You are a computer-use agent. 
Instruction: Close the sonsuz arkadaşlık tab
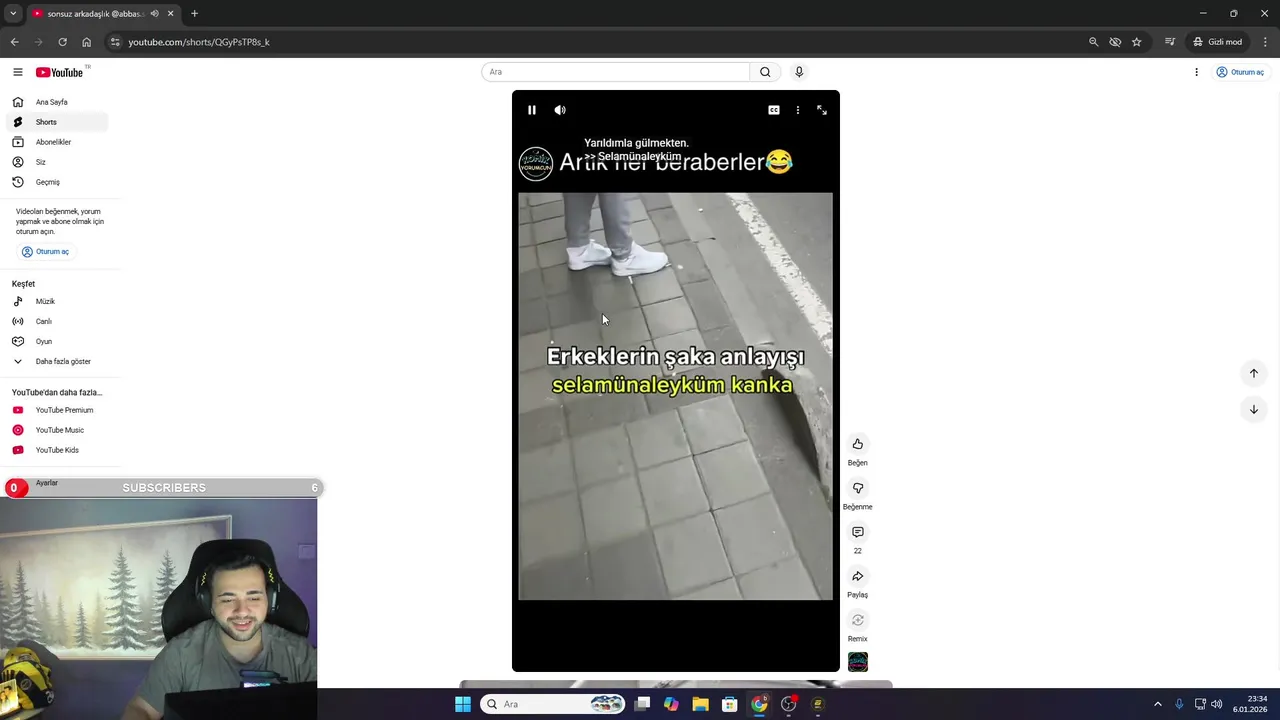[170, 14]
